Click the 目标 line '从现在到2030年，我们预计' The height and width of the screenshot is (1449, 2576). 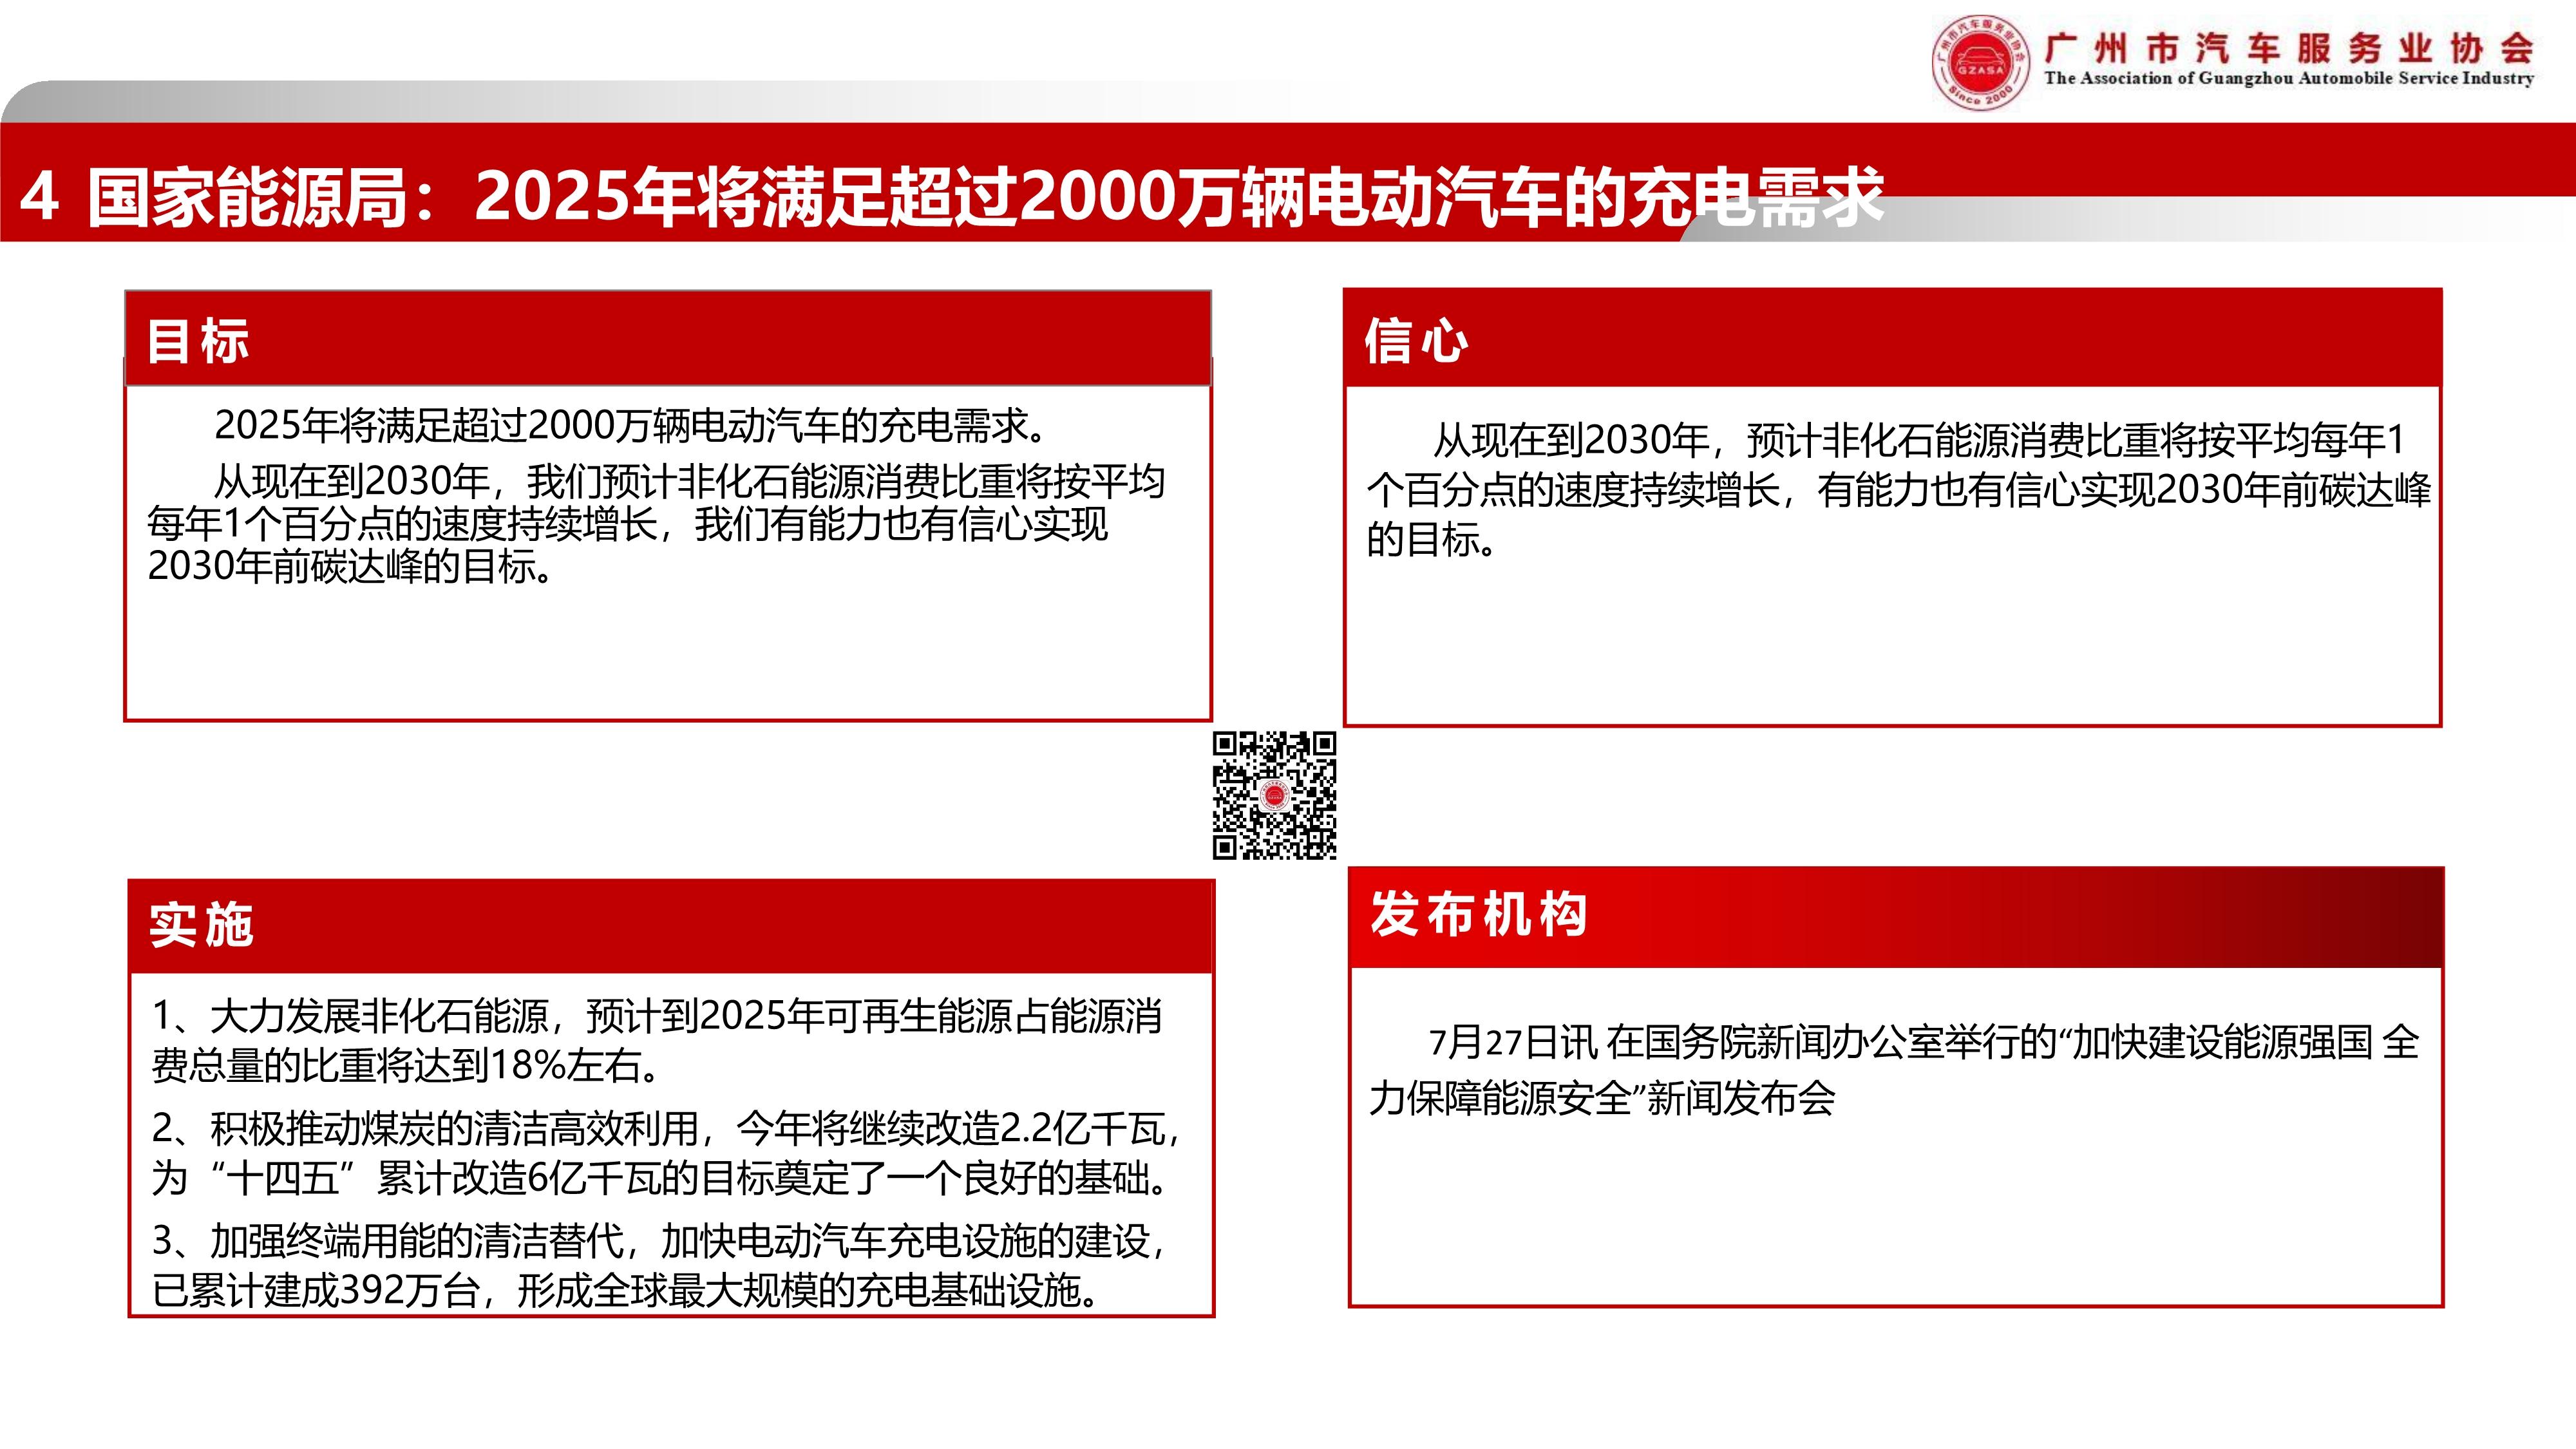(x=689, y=482)
